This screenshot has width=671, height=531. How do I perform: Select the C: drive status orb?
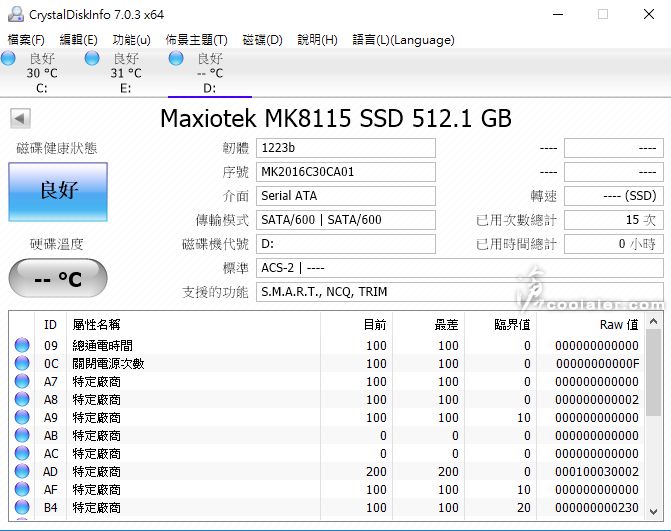click(x=8, y=58)
